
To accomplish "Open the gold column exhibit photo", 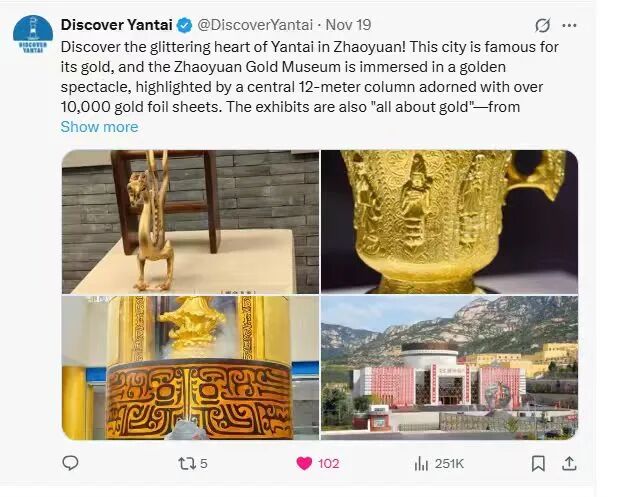I will pyautogui.click(x=190, y=368).
